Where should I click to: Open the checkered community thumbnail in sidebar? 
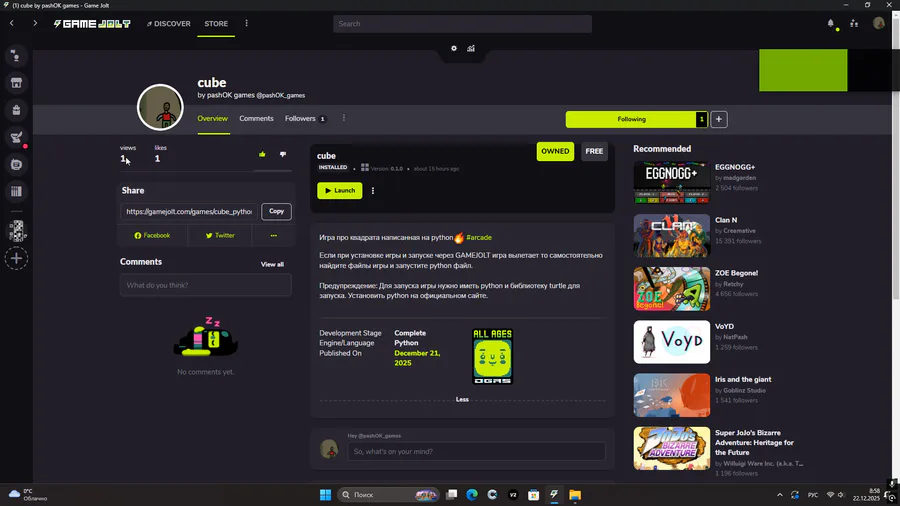point(17,231)
